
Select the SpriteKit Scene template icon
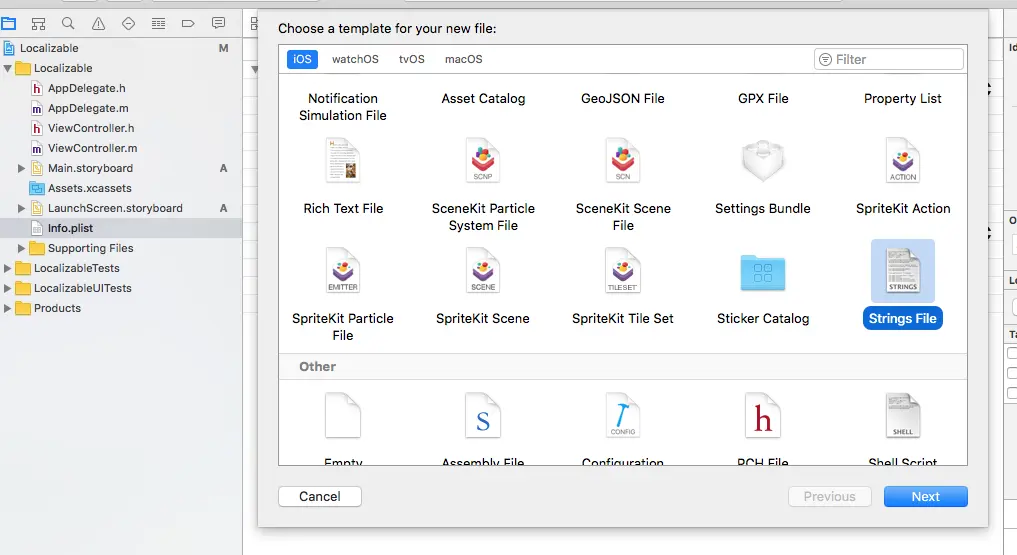483,271
